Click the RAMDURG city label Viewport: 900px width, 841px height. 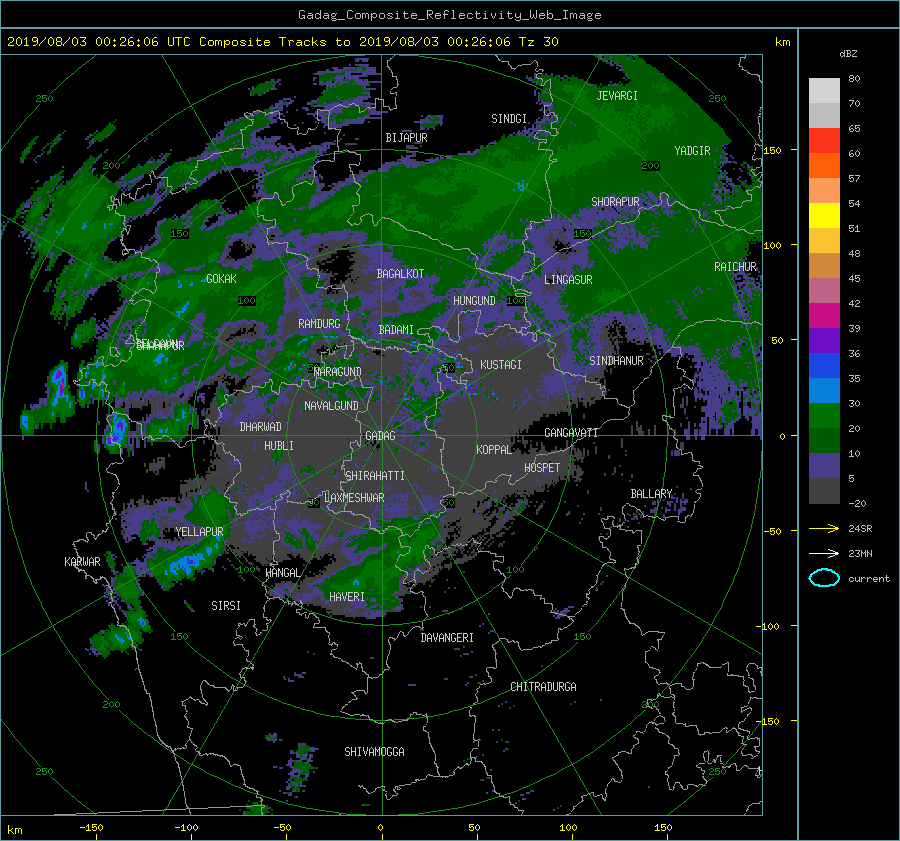[x=319, y=324]
